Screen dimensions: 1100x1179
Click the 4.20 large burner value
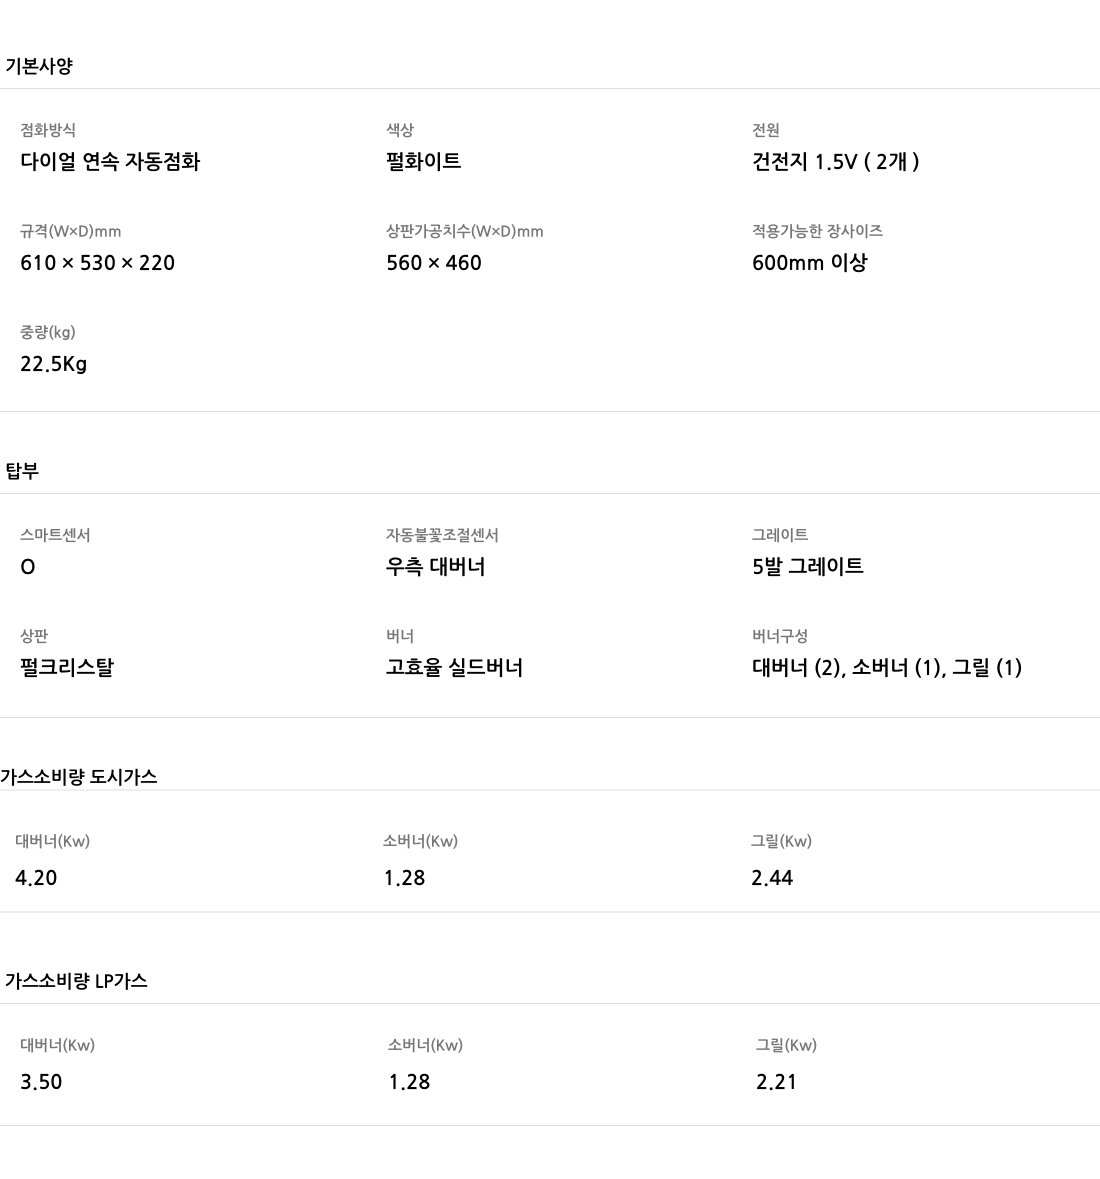(x=36, y=878)
